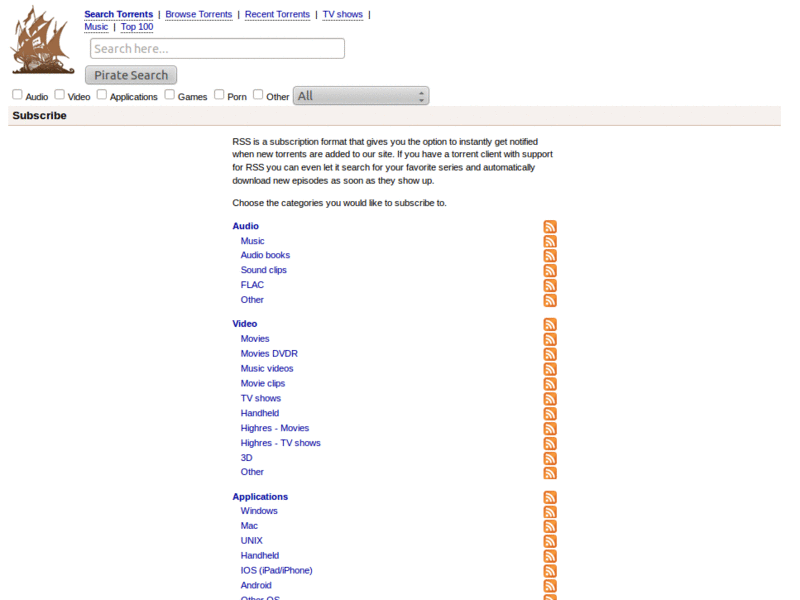
Task: Open TV shows in top navigation
Action: 342,14
